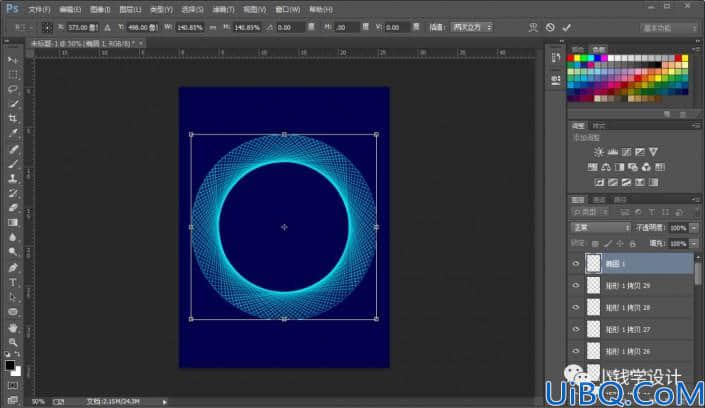The width and height of the screenshot is (705, 408).
Task: Switch to warp mode icon
Action: pyautogui.click(x=533, y=27)
